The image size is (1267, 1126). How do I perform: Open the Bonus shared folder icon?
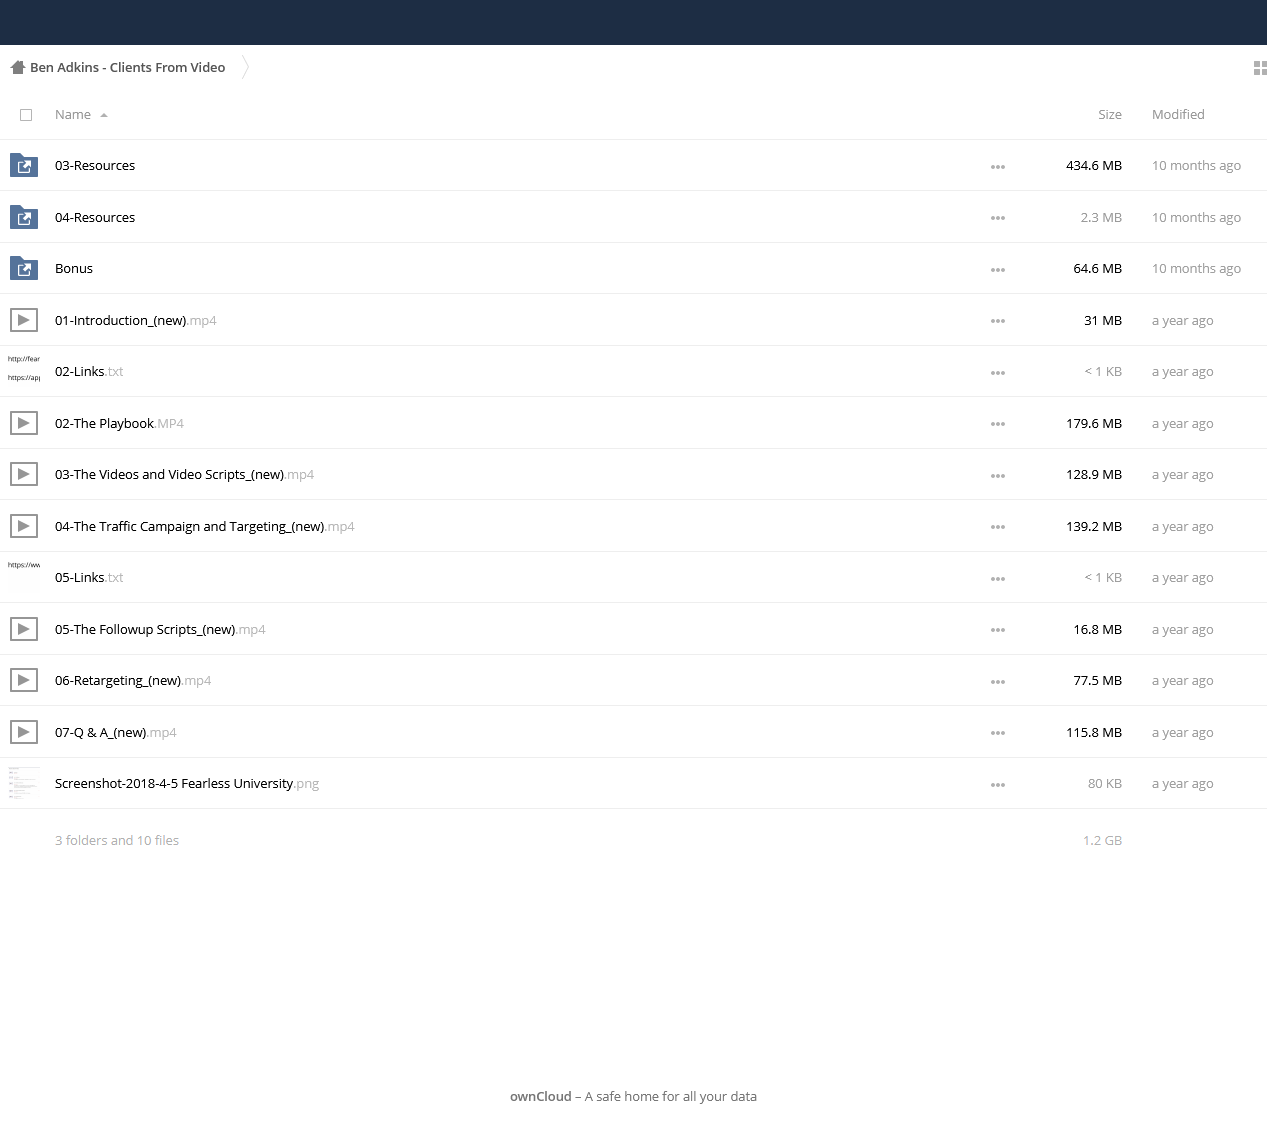(x=24, y=268)
